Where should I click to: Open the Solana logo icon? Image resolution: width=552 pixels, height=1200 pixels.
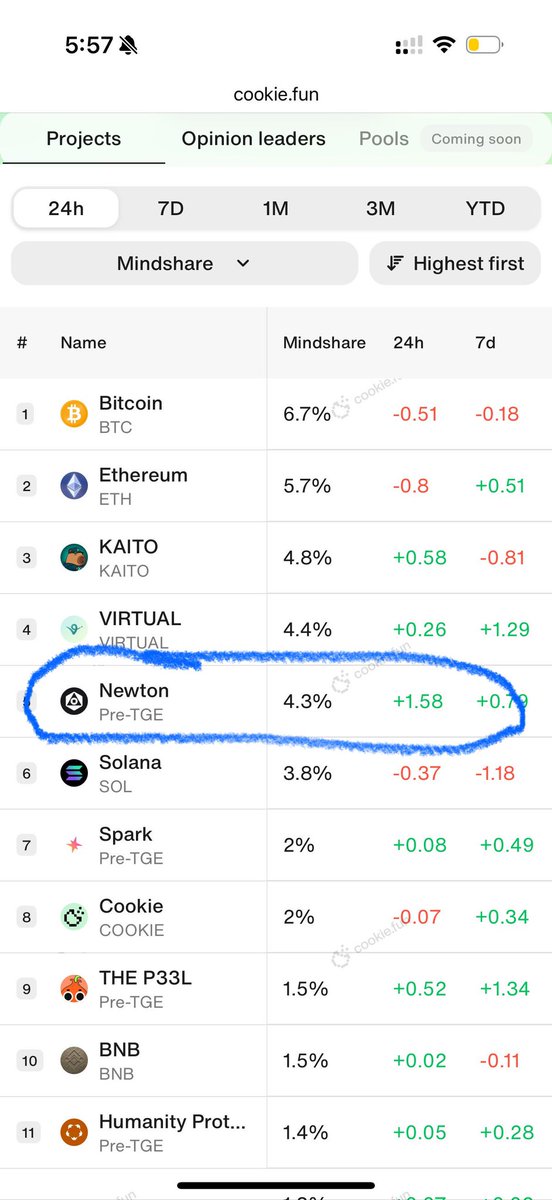click(x=74, y=773)
